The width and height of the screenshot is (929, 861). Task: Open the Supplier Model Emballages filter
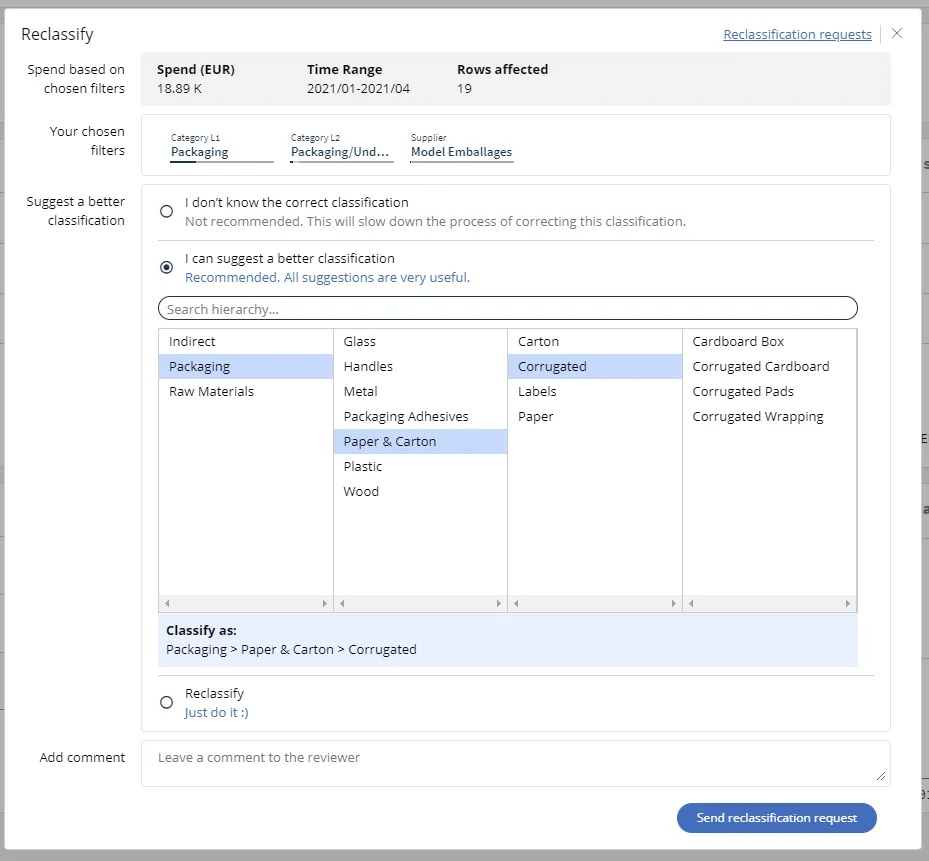[x=461, y=152]
